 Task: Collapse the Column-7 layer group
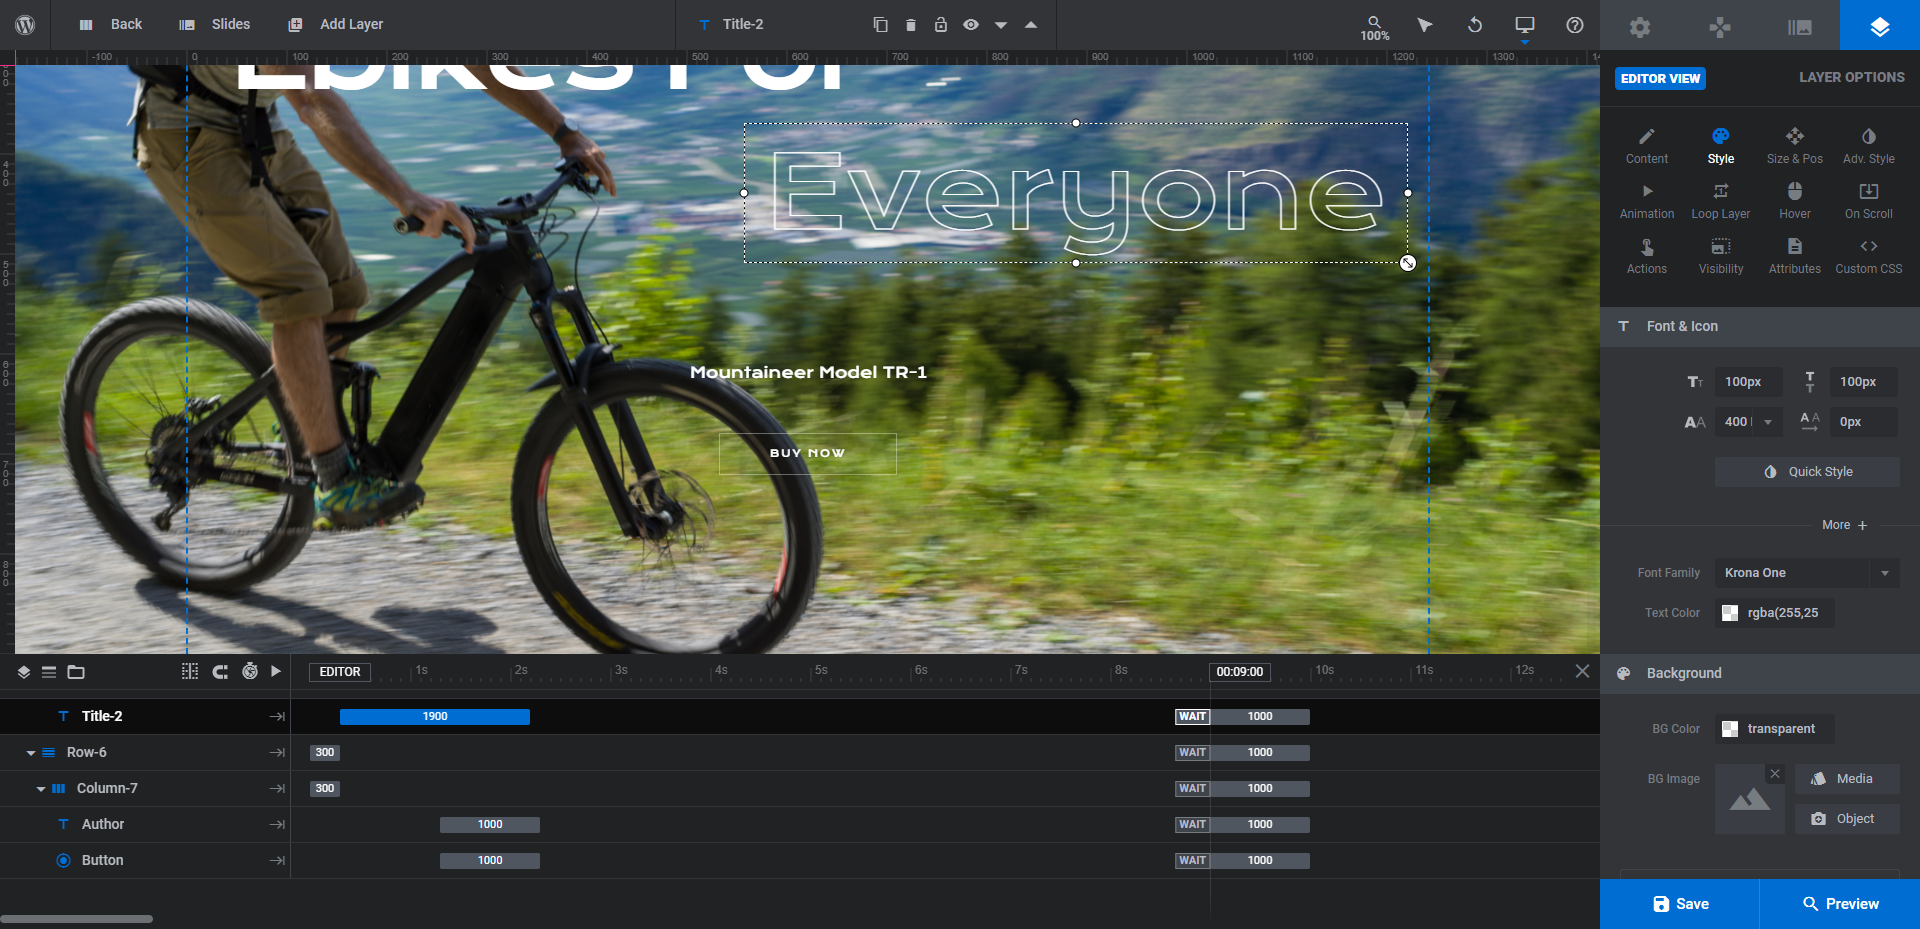pos(41,789)
